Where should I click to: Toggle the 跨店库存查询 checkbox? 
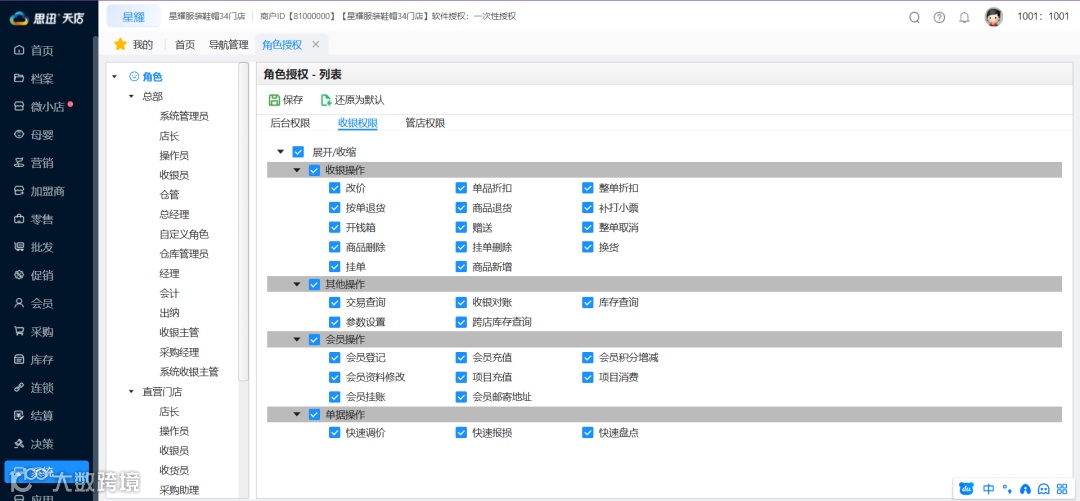(461, 322)
